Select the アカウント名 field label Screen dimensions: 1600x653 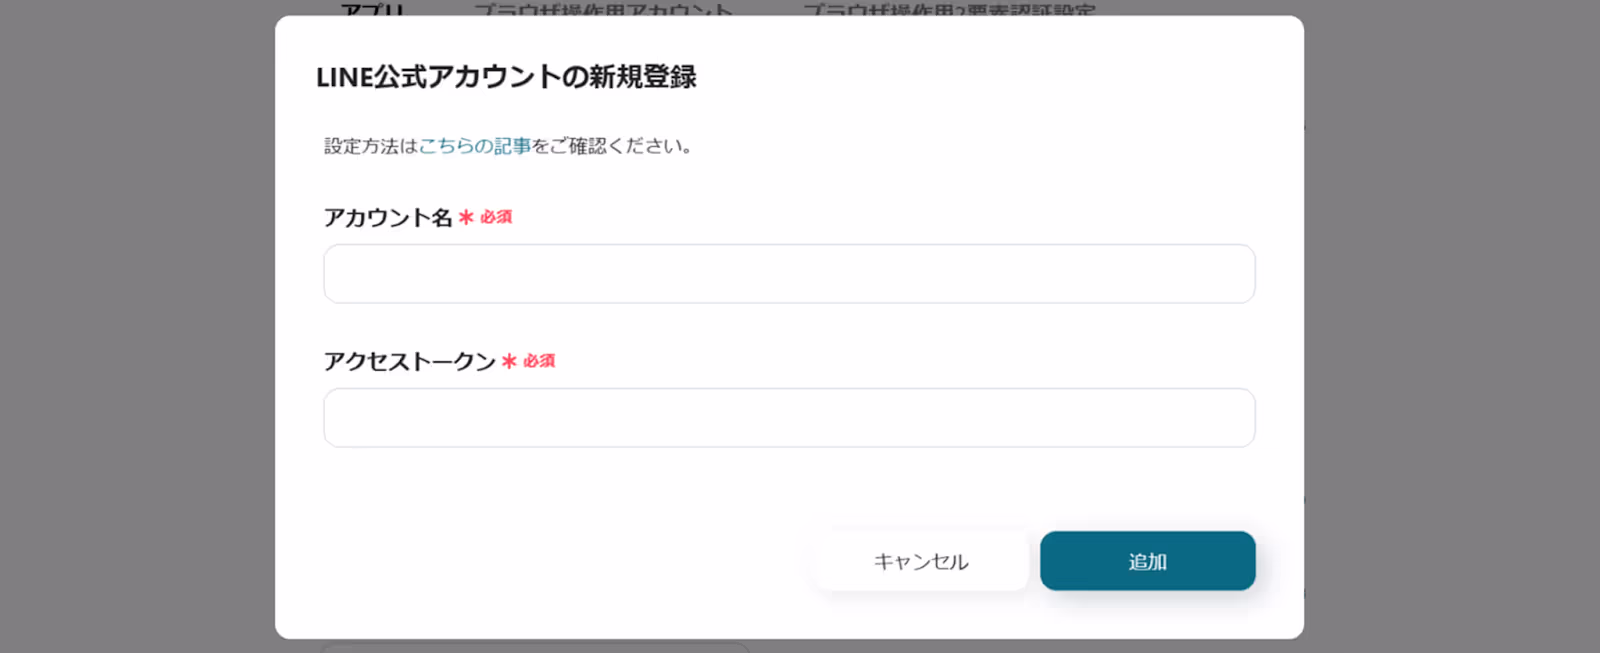pyautogui.click(x=388, y=217)
